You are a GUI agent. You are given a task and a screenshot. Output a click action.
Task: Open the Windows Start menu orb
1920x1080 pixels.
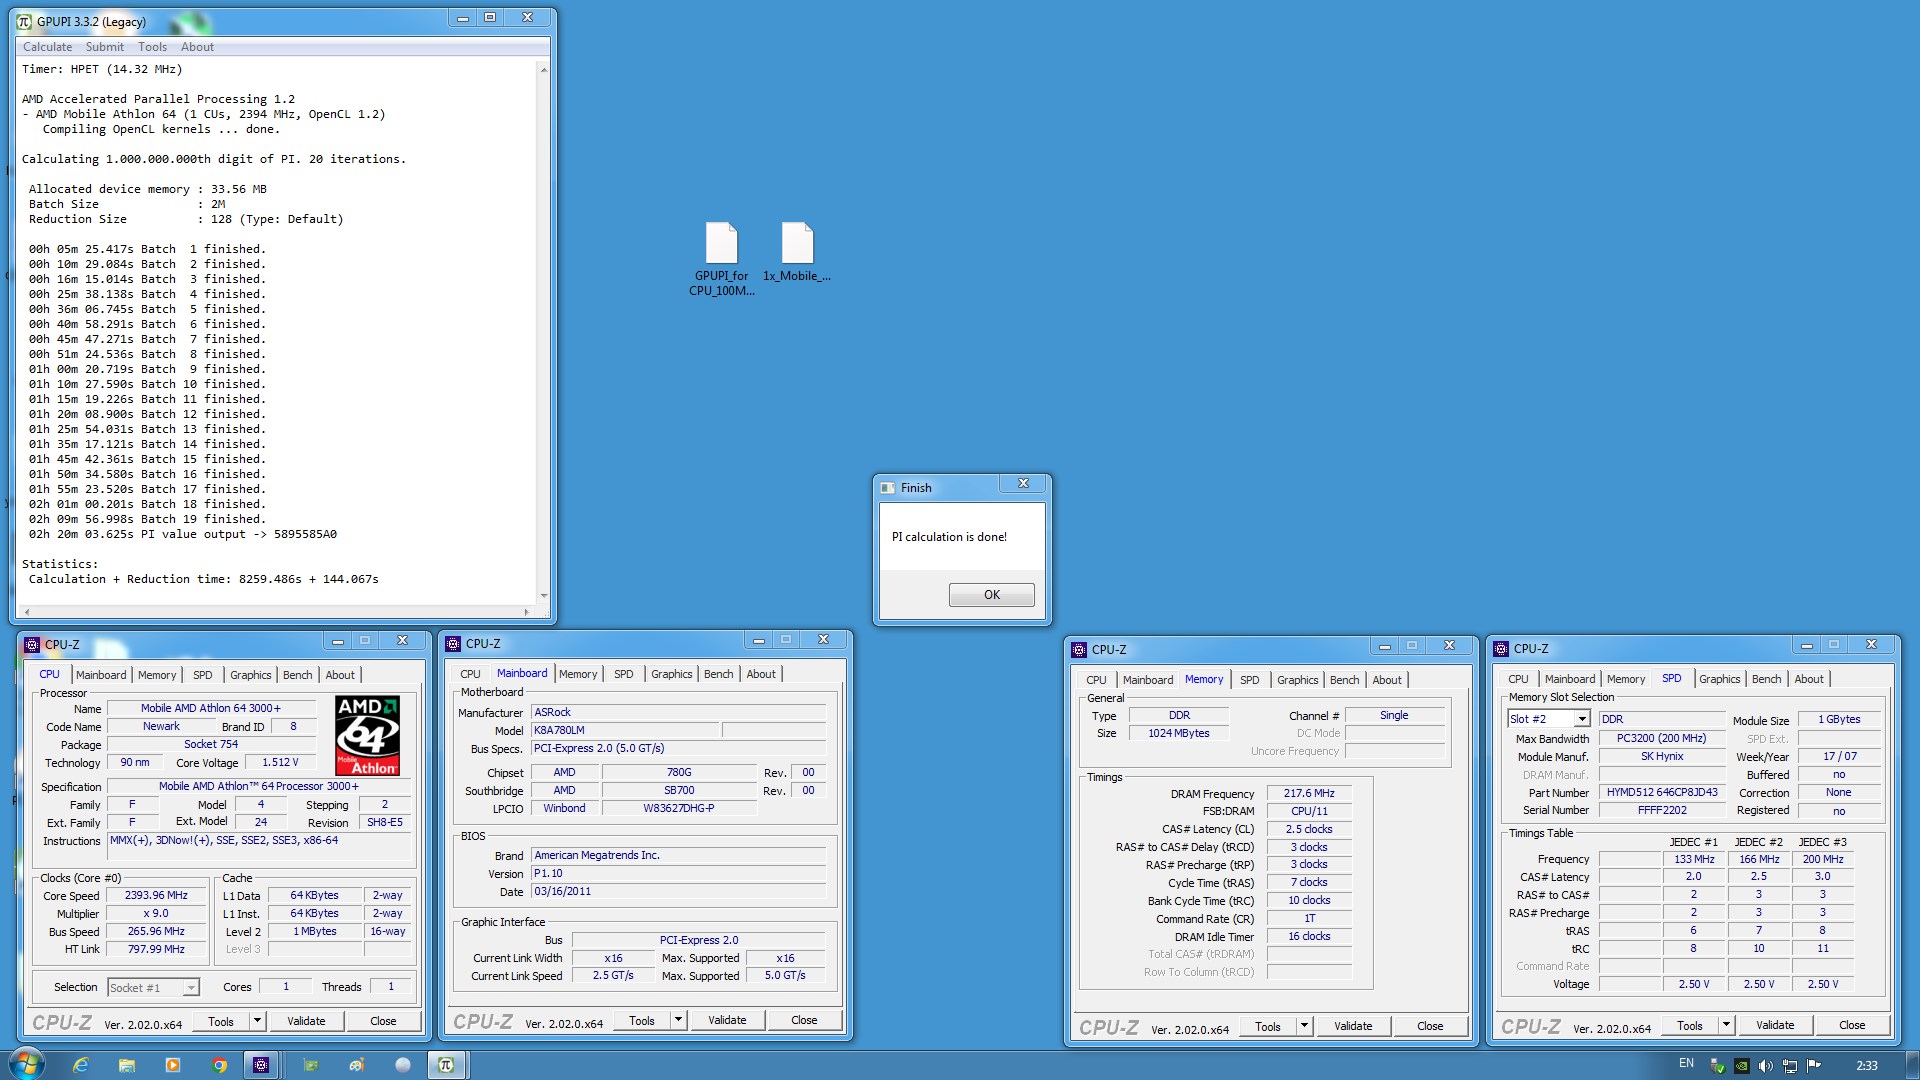(x=27, y=1064)
